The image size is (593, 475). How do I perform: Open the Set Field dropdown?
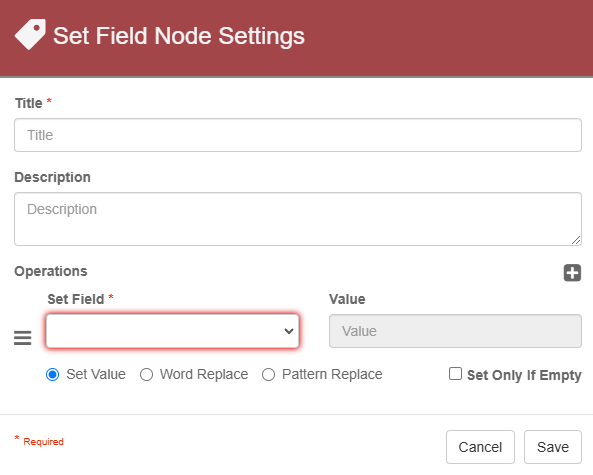172,331
